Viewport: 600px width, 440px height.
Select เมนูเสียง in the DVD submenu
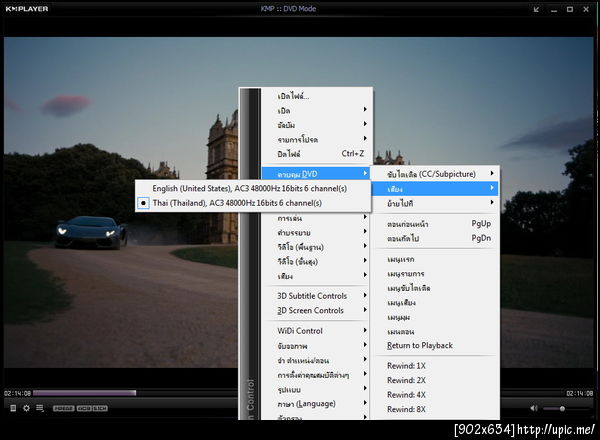(x=435, y=302)
